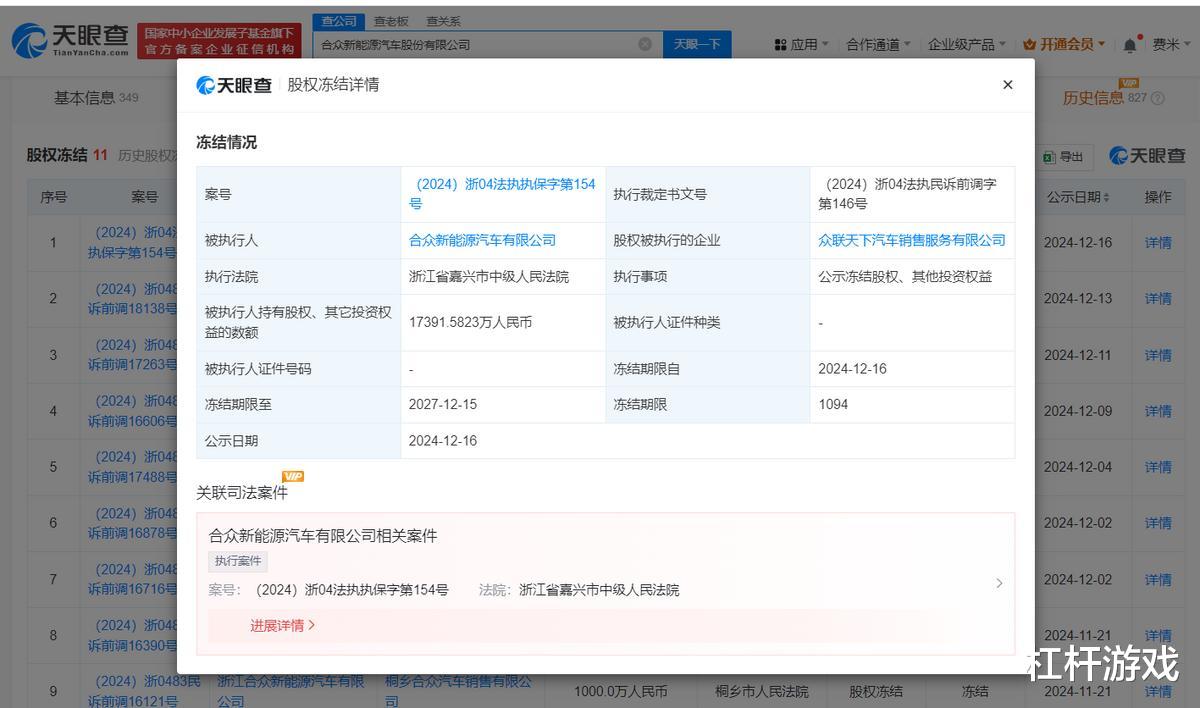Open 合众新能源汽车有限公司 company link
The width and height of the screenshot is (1200, 708).
[x=482, y=240]
